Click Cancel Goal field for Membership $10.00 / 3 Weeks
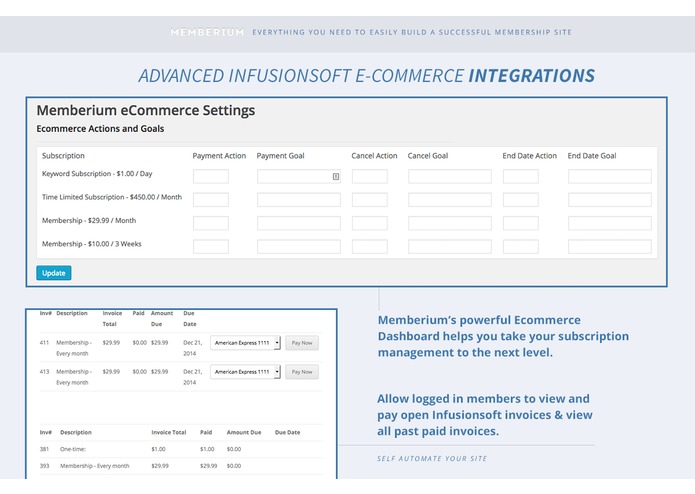Viewport: 695px width, 494px height. pyautogui.click(x=450, y=247)
